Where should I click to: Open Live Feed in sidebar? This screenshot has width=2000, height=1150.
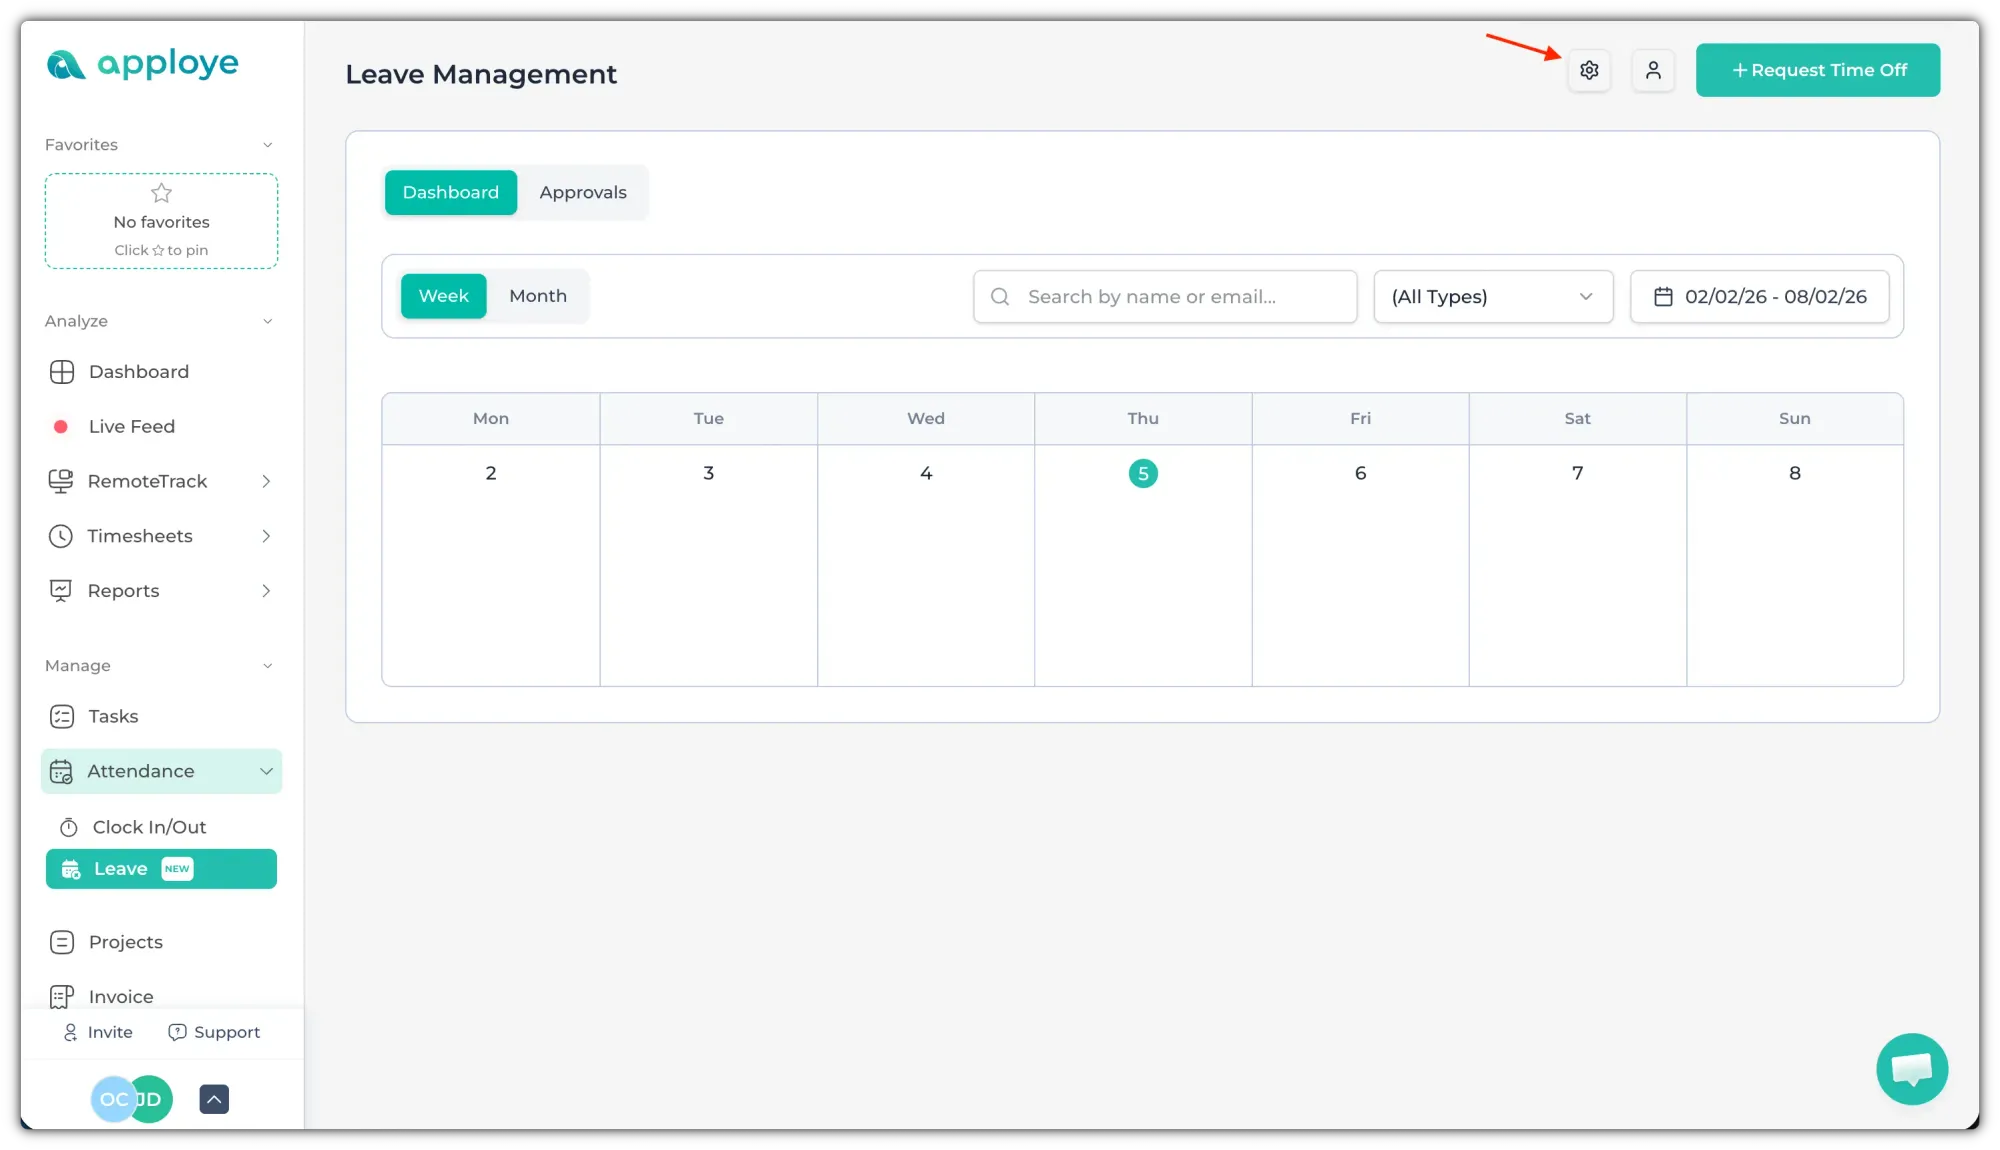click(131, 427)
